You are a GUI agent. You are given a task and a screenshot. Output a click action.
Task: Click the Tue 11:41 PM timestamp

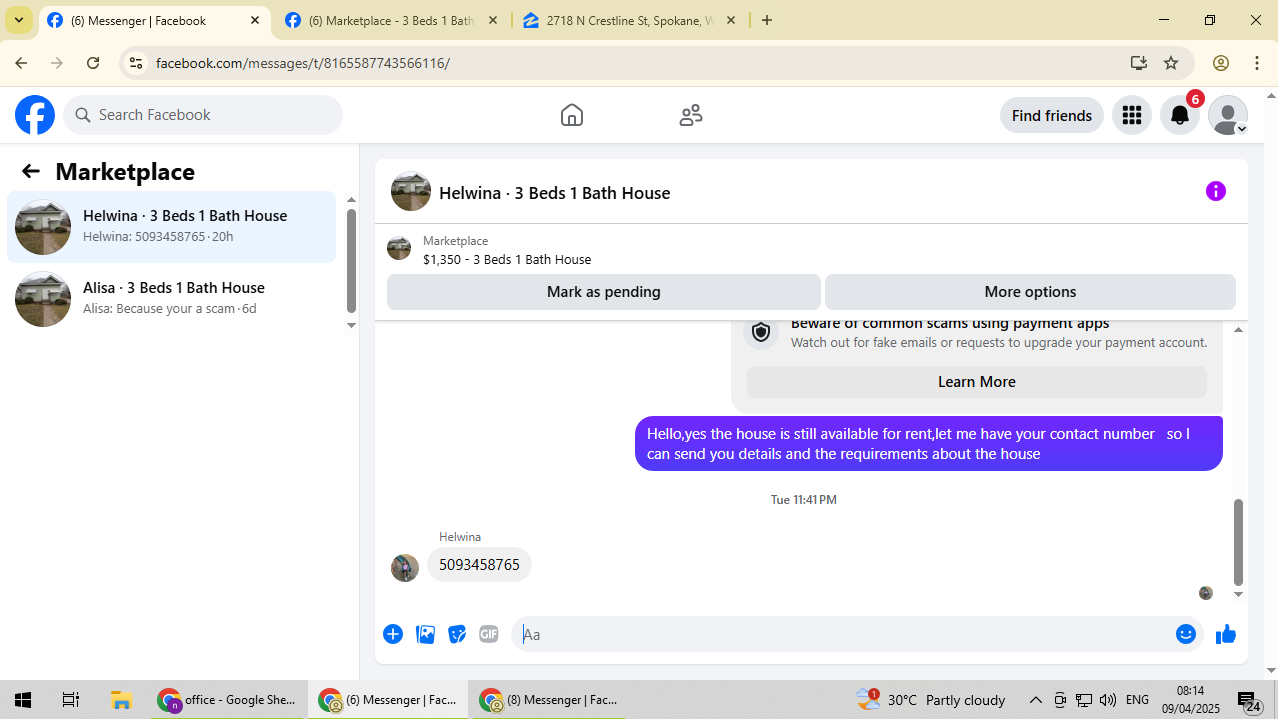(804, 499)
